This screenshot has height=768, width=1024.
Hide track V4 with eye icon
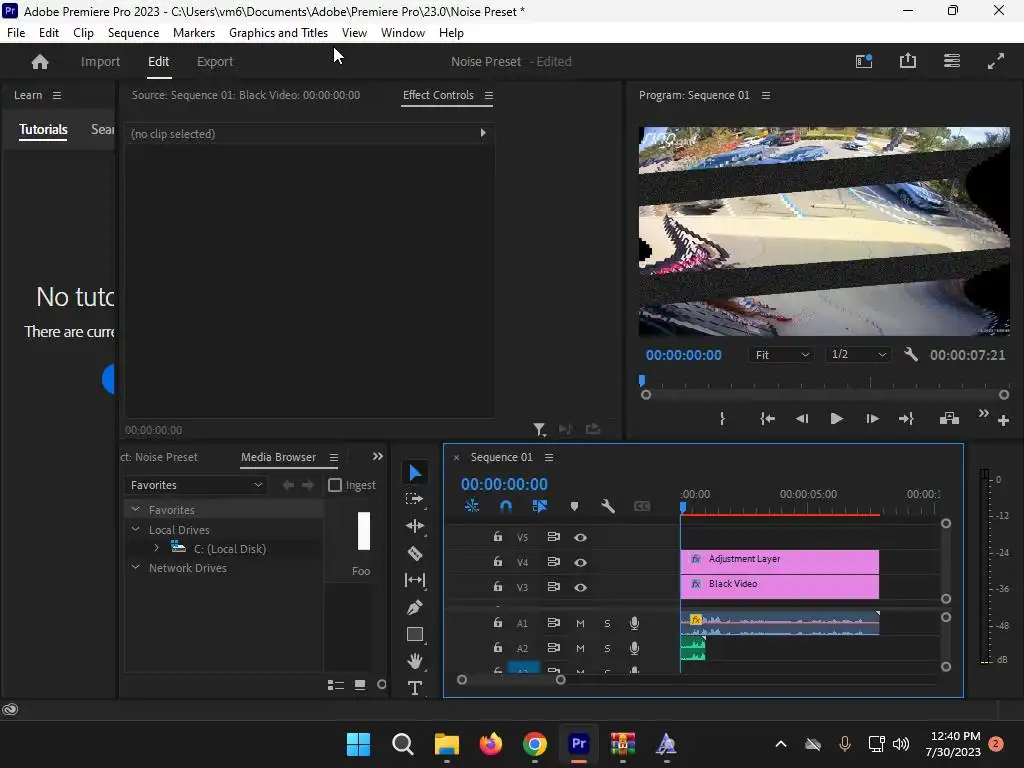(580, 562)
